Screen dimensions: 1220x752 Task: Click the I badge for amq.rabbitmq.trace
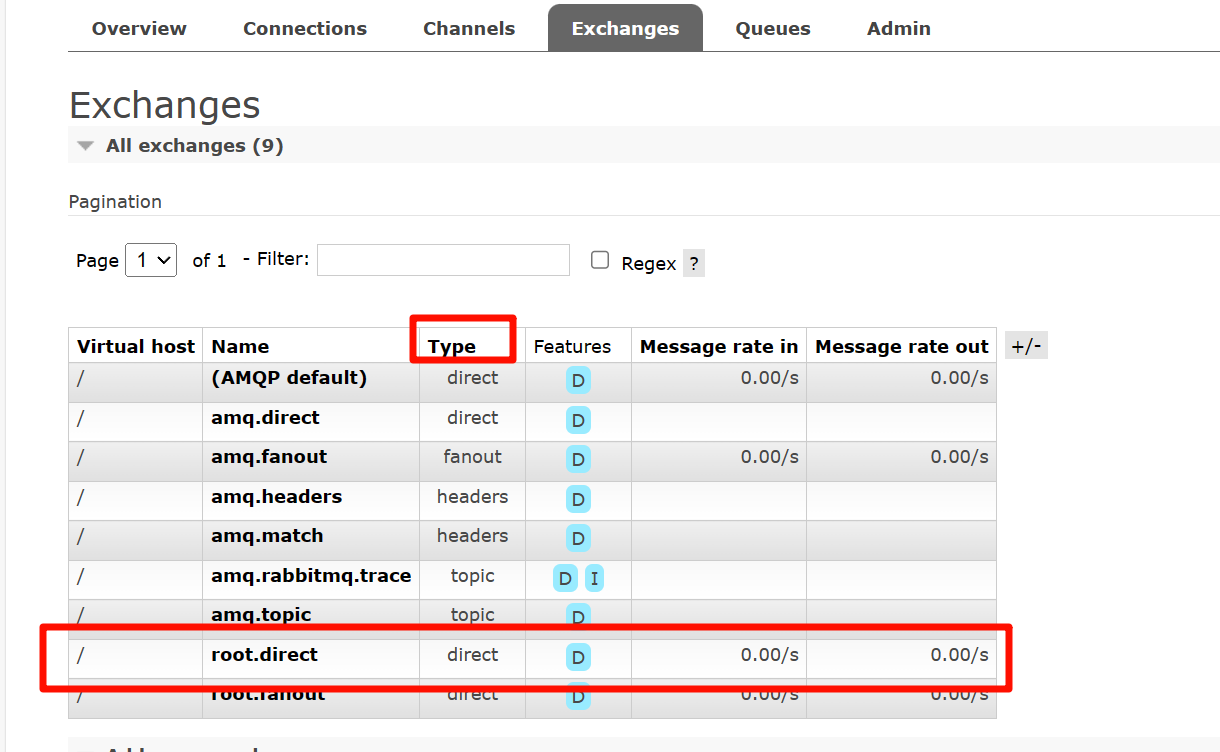(594, 578)
